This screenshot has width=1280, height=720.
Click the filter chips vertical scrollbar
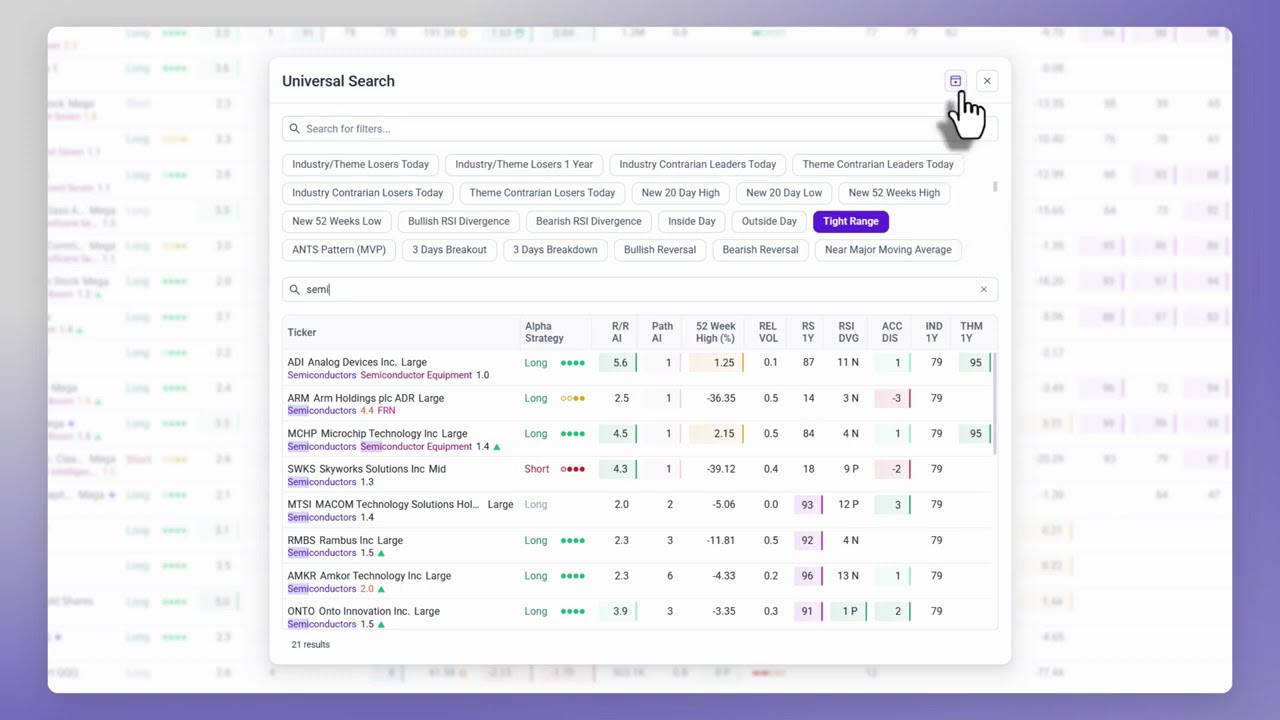(x=995, y=187)
